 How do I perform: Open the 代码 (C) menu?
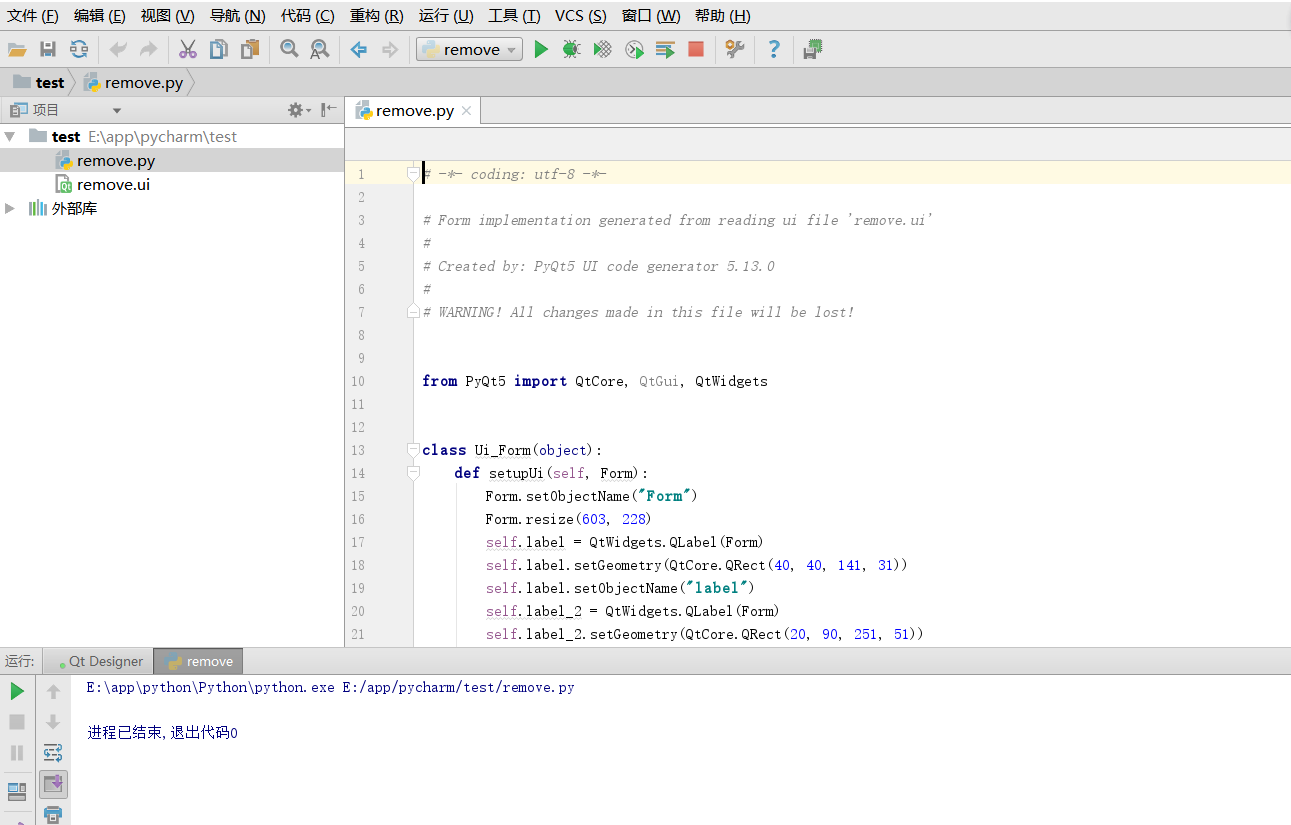308,16
